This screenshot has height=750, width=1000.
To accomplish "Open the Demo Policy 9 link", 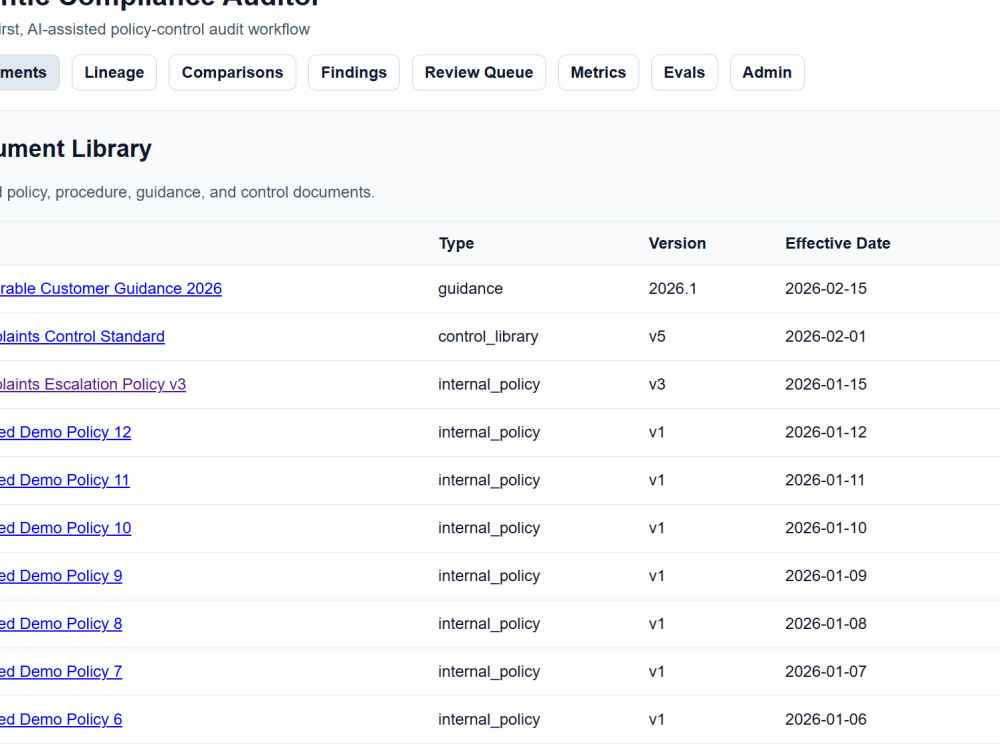I will [x=61, y=575].
